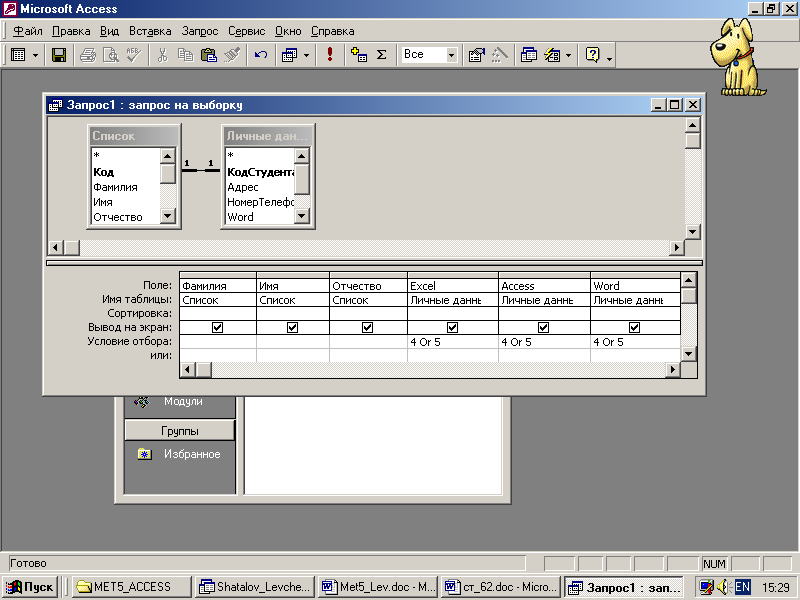
Task: Click the Группы button in database window
Action: [180, 431]
